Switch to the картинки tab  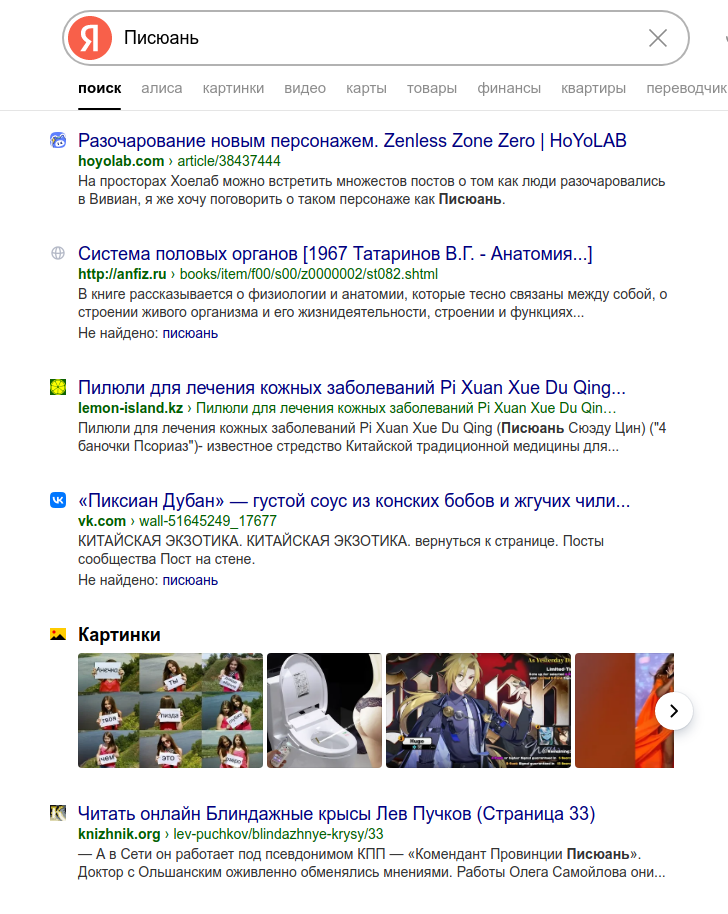point(233,88)
